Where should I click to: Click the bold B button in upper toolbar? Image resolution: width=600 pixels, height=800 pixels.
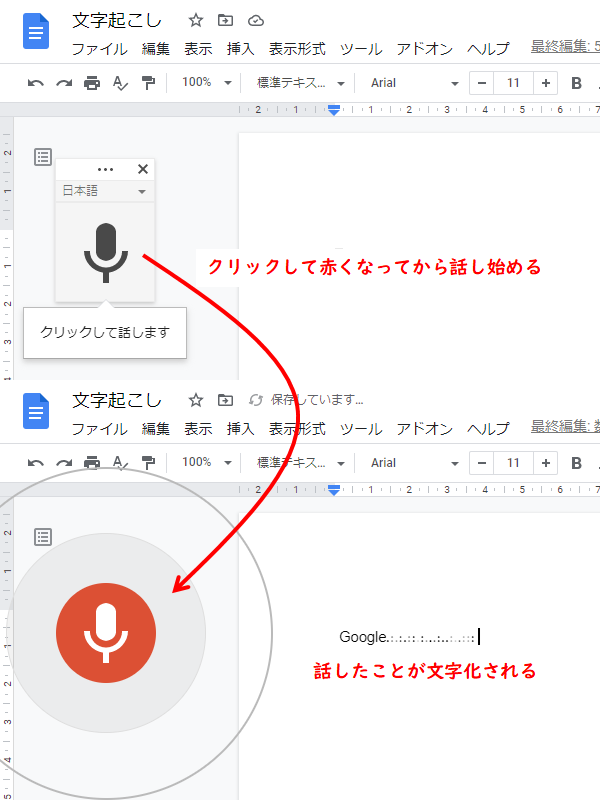click(576, 83)
